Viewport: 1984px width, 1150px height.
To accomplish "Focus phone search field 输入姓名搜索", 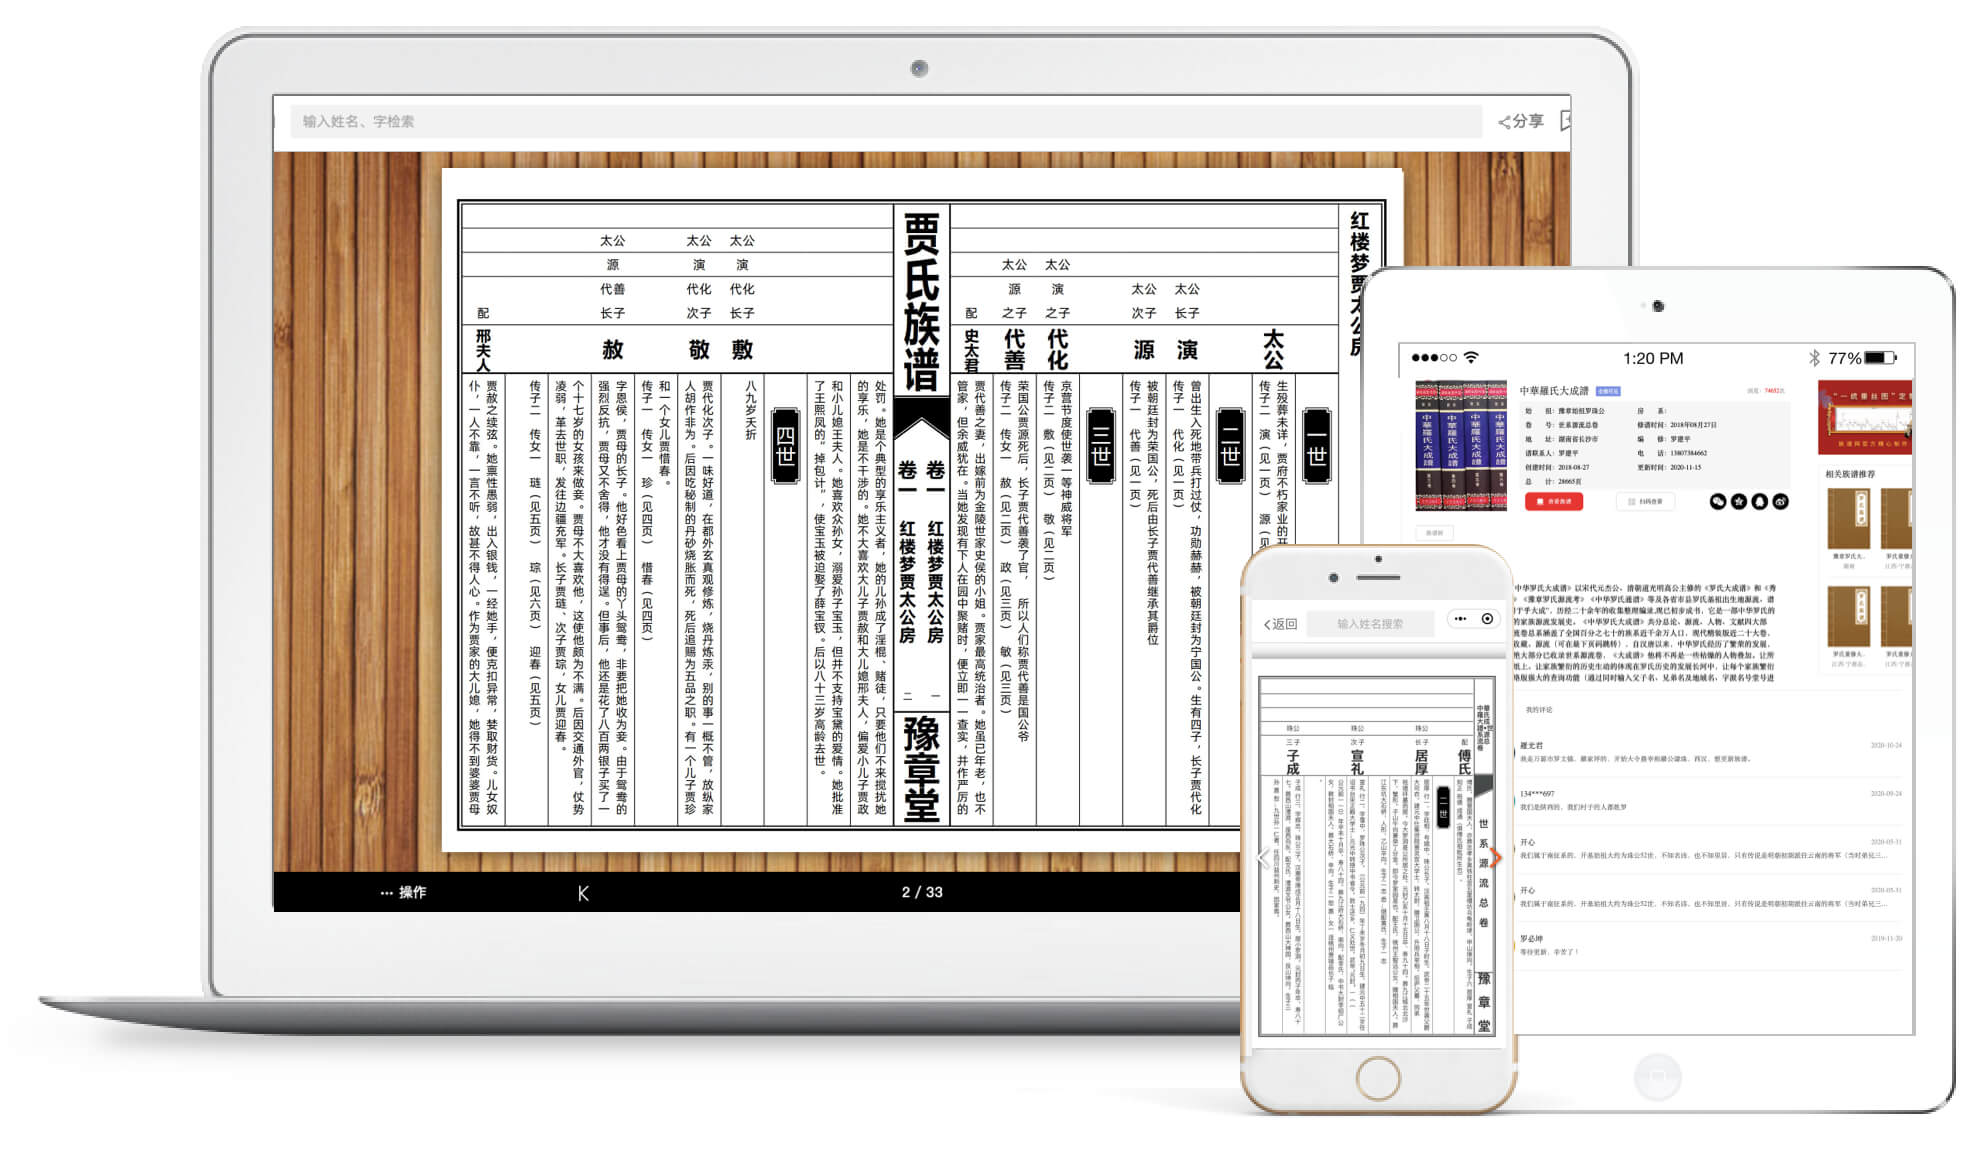I will pos(1371,624).
